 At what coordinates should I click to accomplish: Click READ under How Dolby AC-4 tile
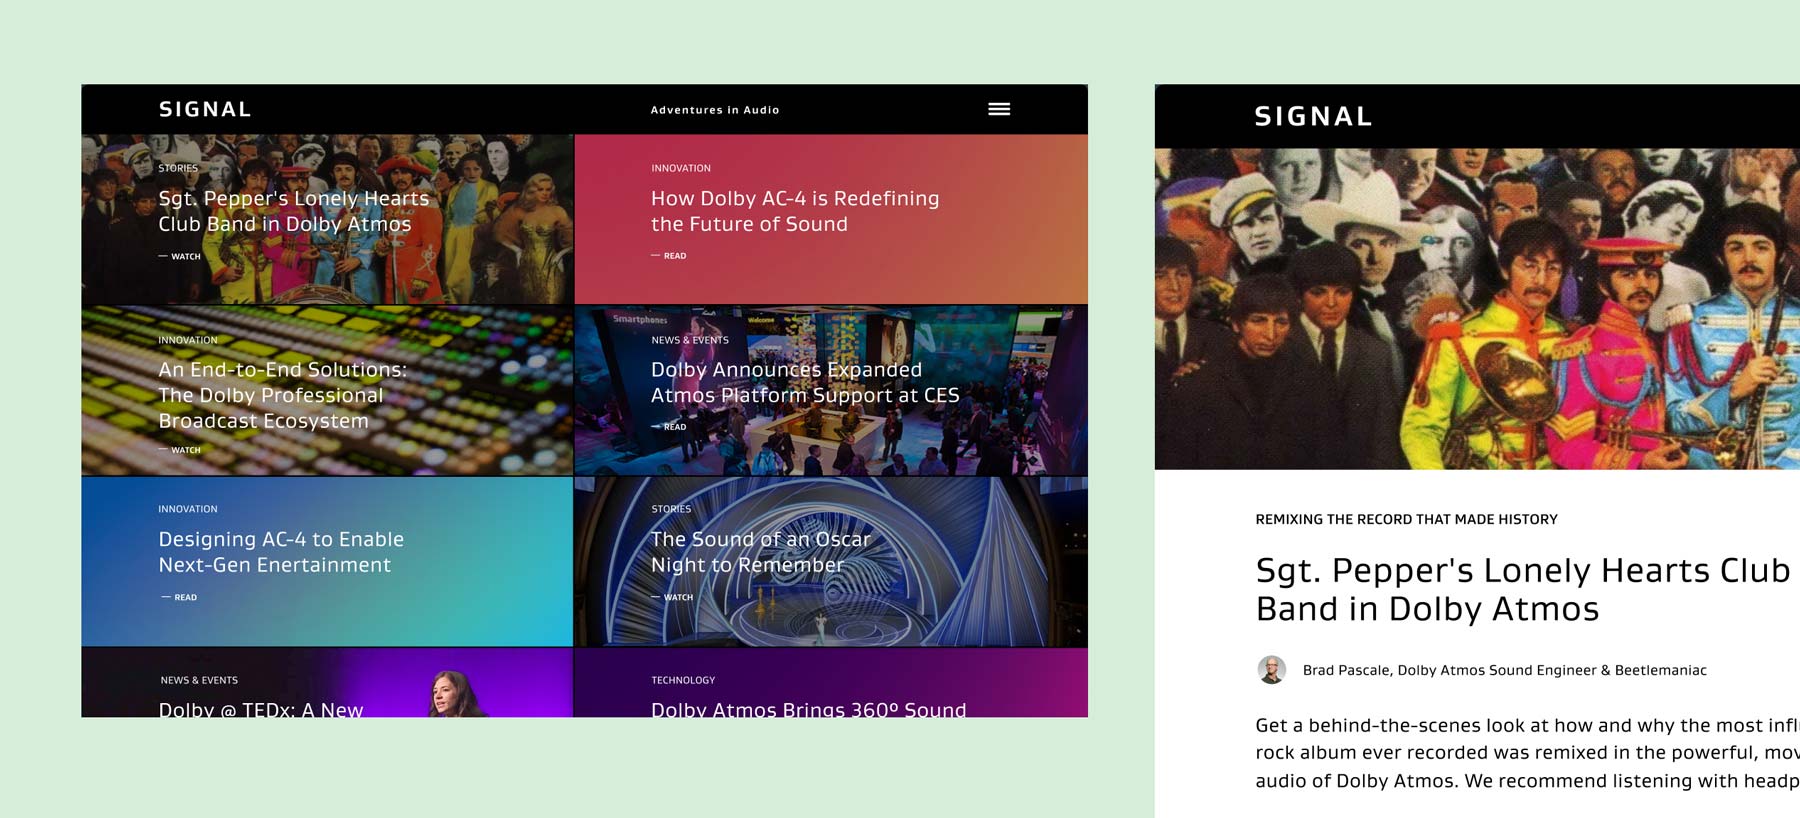[669, 256]
